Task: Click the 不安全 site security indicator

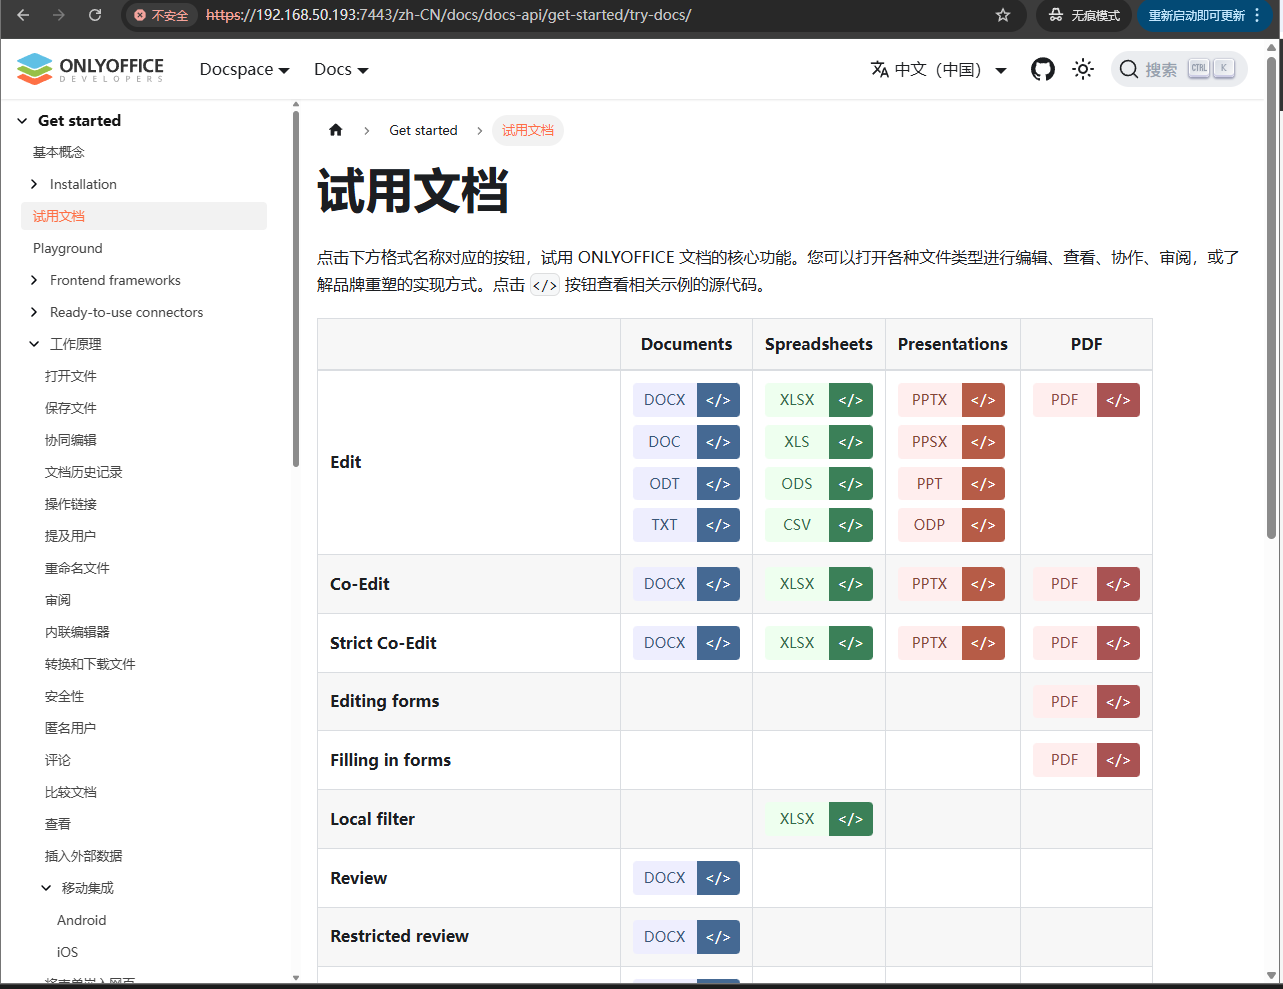Action: click(x=161, y=15)
